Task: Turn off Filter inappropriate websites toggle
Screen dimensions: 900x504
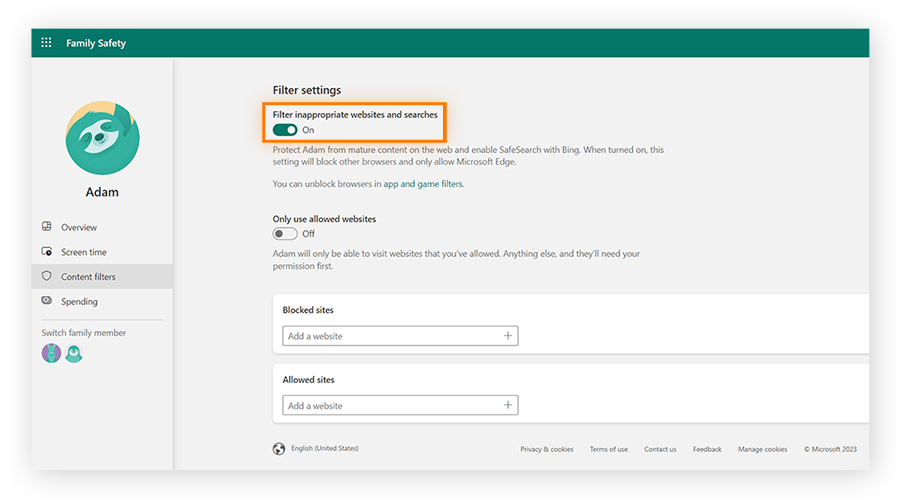Action: [285, 130]
